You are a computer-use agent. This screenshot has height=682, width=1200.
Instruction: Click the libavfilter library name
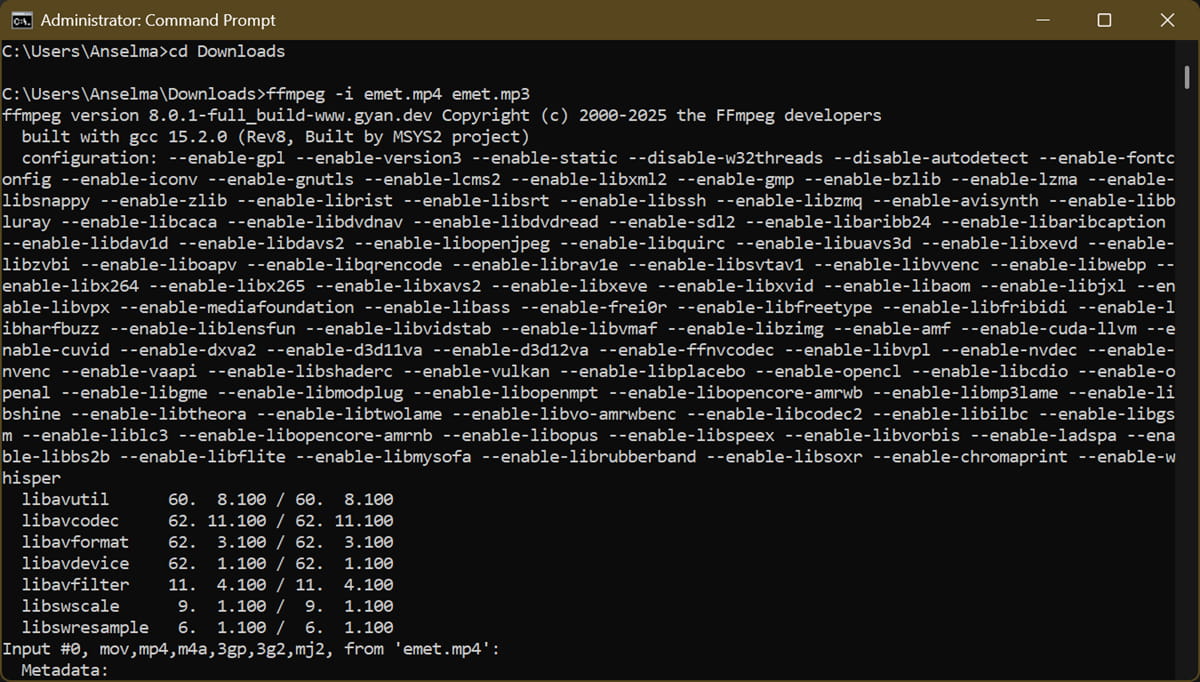(x=75, y=584)
